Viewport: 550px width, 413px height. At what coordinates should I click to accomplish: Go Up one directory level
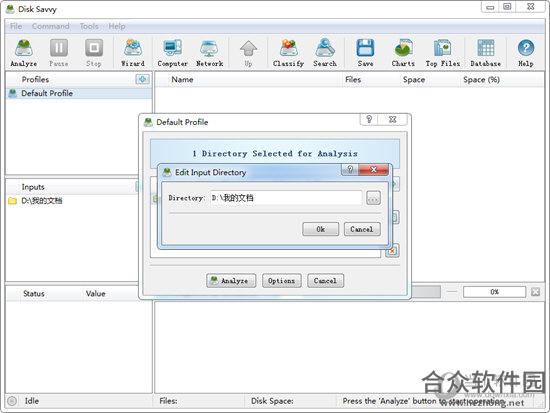(248, 53)
